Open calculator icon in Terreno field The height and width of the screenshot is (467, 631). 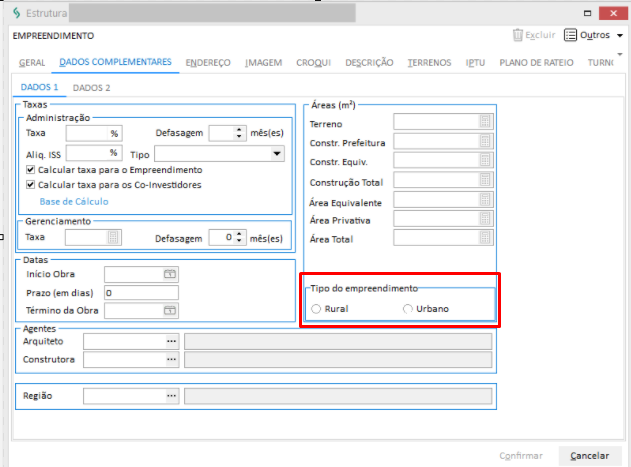[485, 123]
